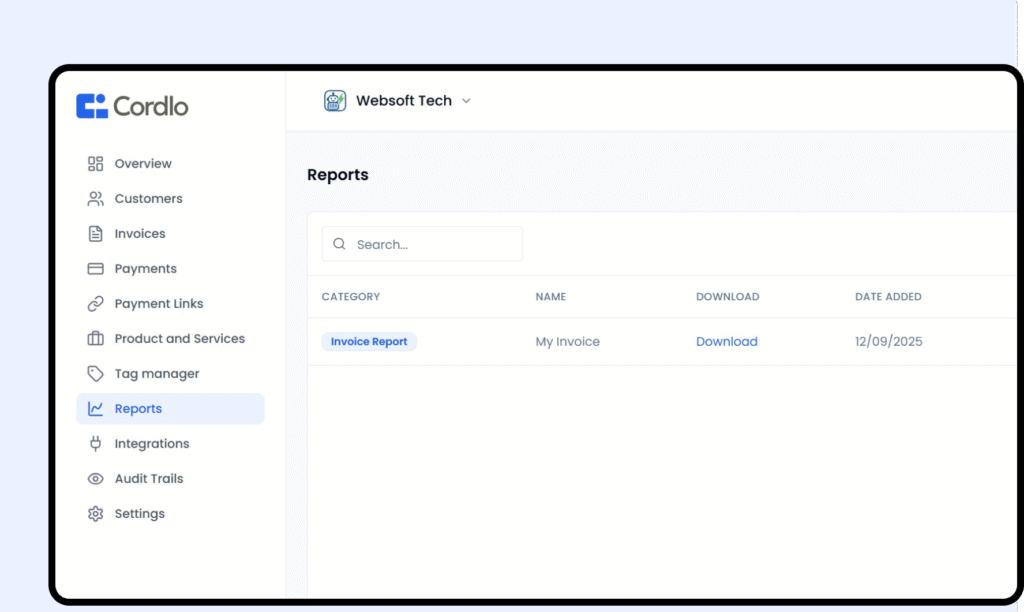Click the Websoft Tech company avatar
The height and width of the screenshot is (612, 1024).
coord(335,101)
